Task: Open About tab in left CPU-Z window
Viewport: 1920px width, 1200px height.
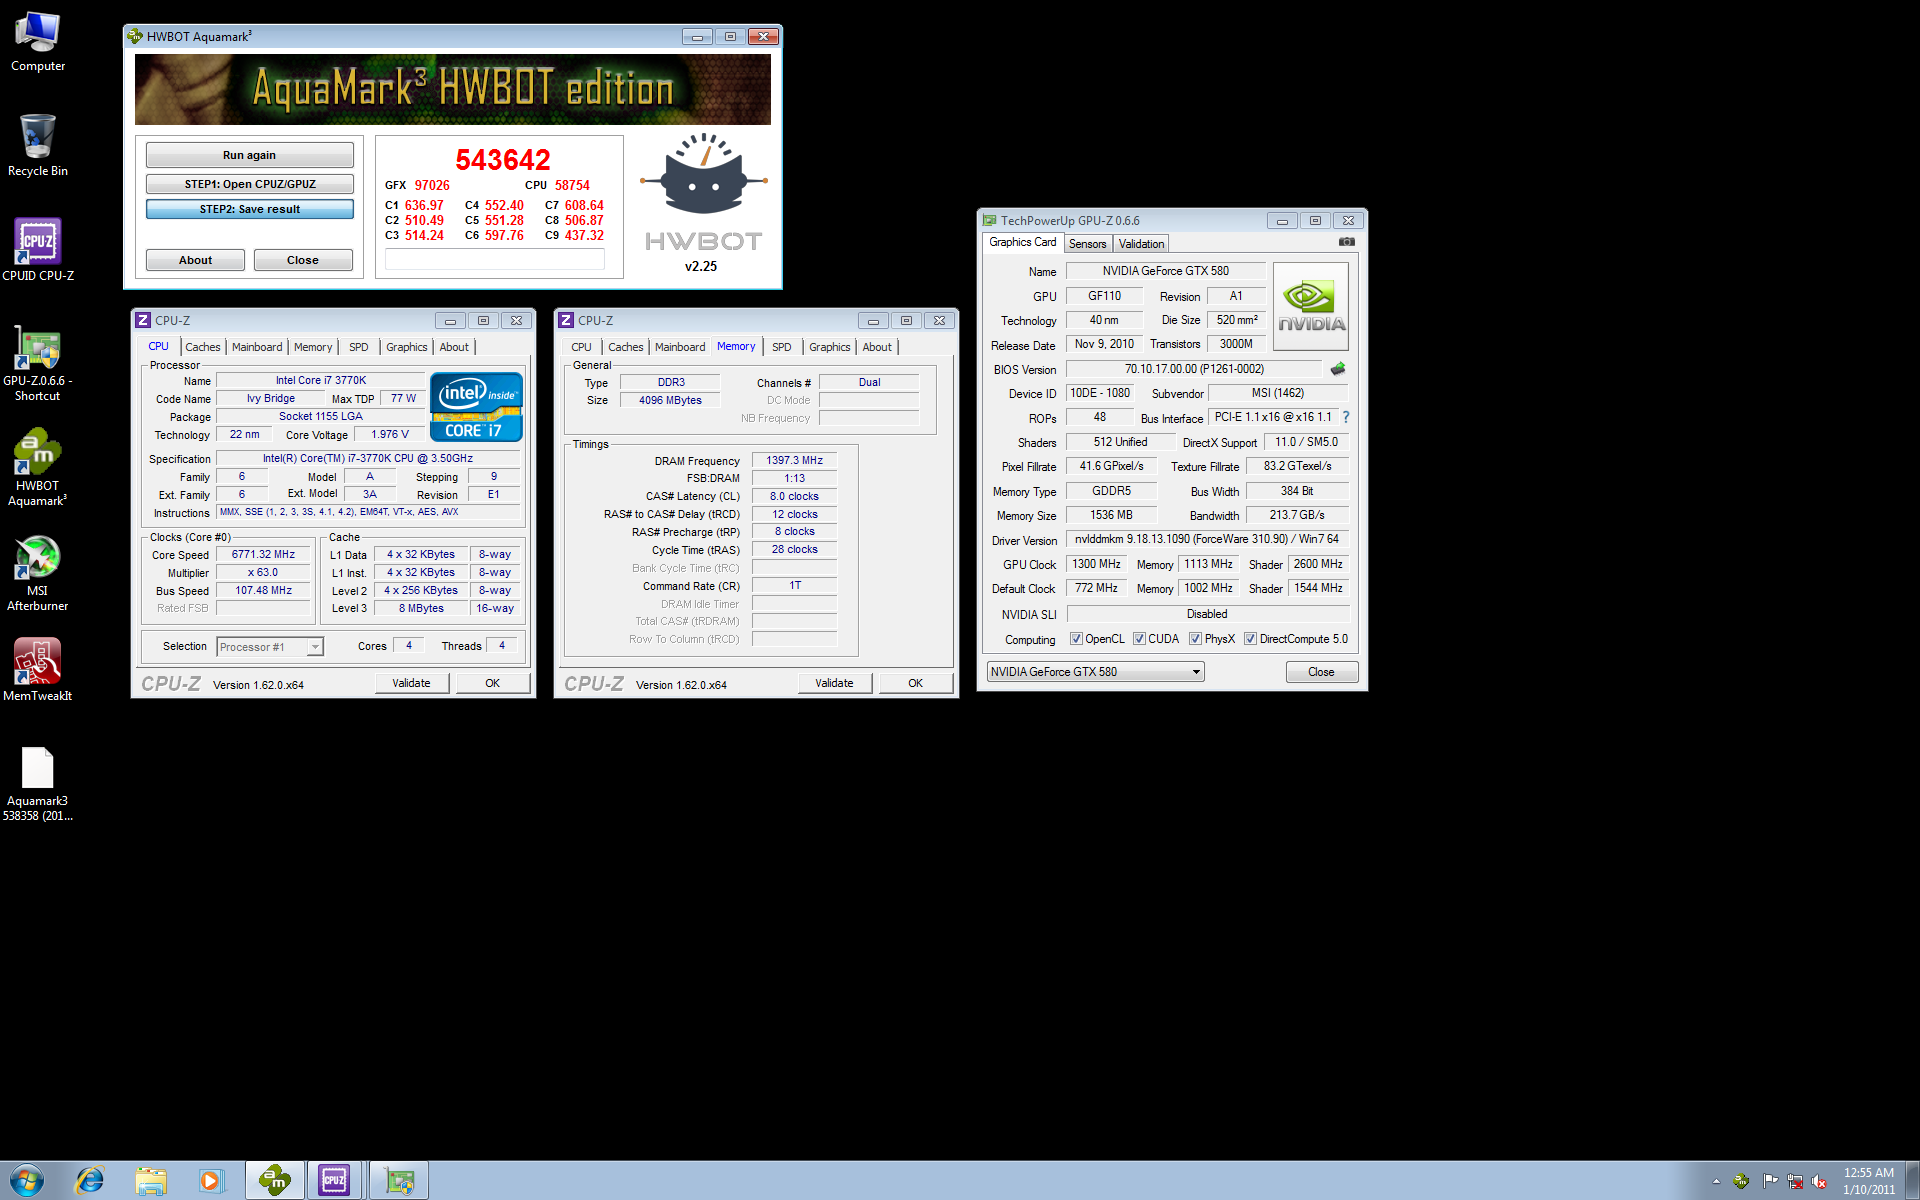Action: (454, 347)
